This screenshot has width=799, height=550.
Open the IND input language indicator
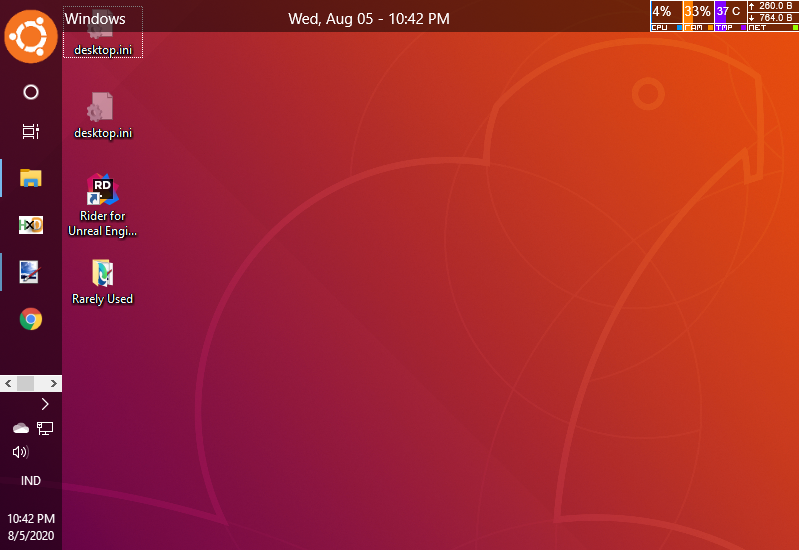point(31,481)
